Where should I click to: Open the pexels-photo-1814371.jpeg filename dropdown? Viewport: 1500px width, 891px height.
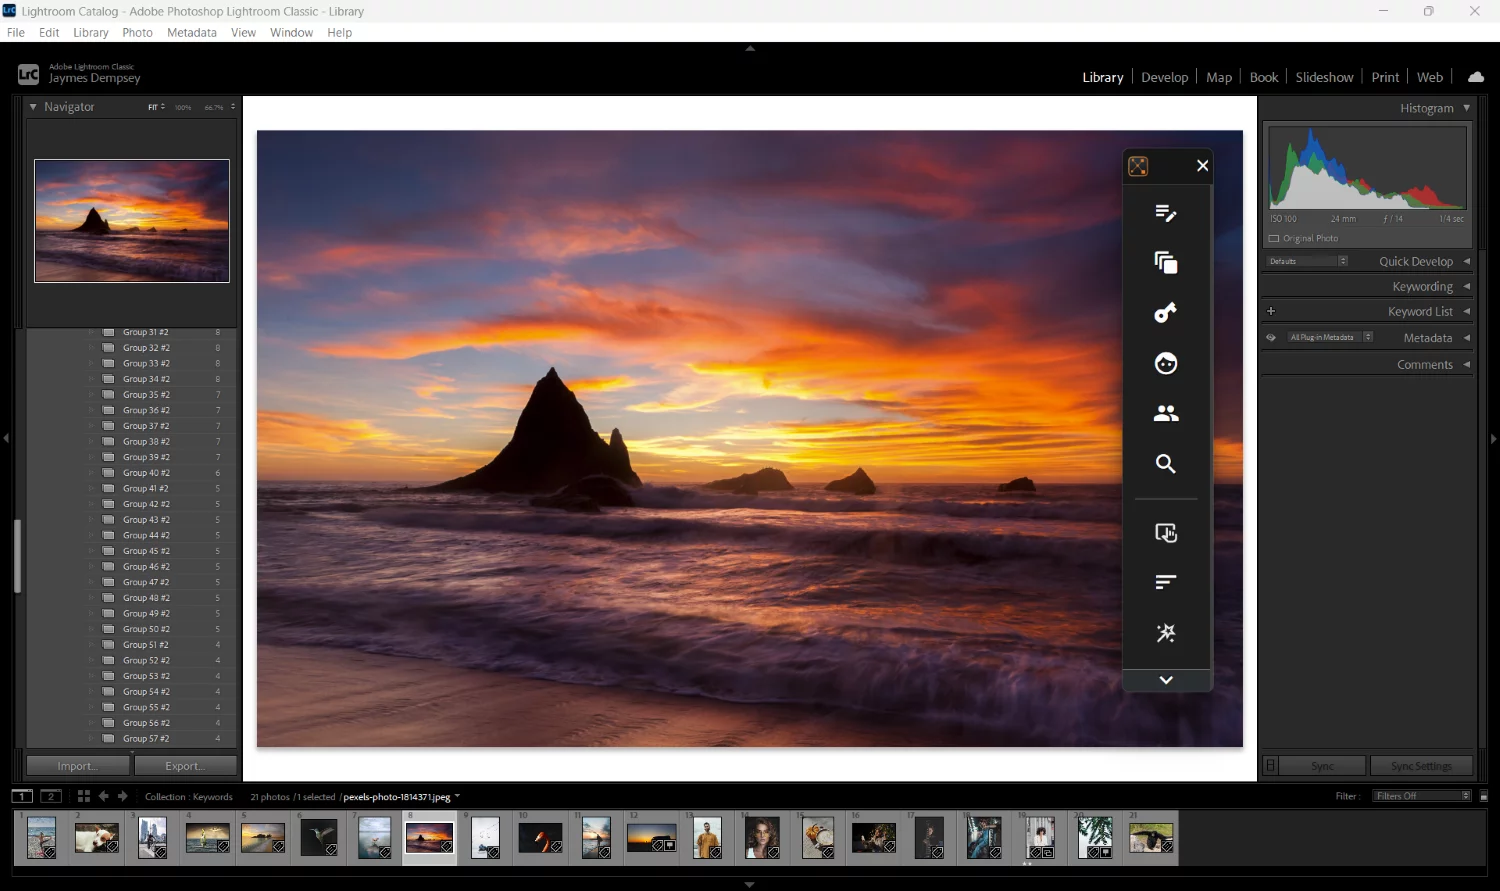tap(457, 796)
